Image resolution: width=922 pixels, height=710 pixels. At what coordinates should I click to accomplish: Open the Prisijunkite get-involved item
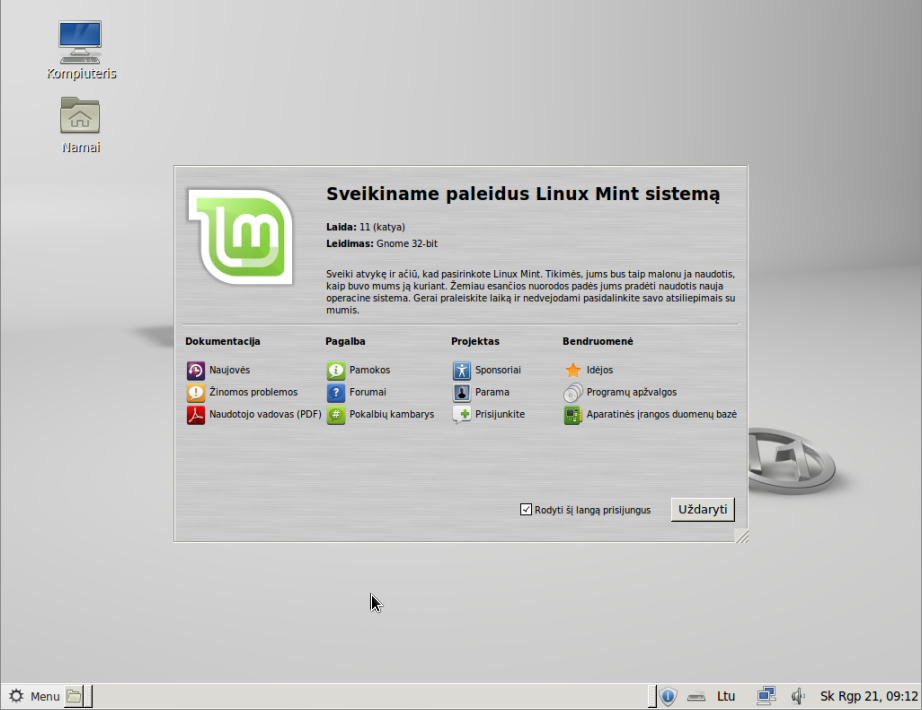pyautogui.click(x=489, y=415)
